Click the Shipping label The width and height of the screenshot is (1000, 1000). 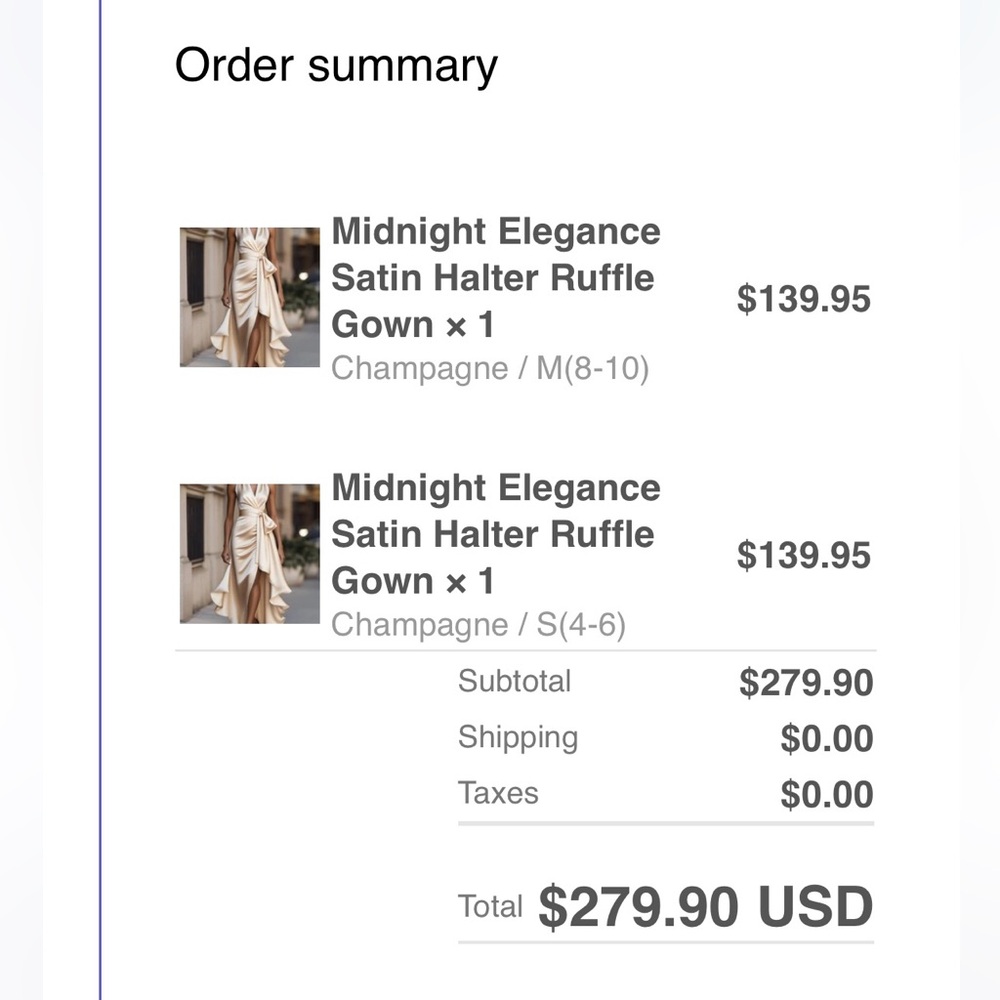pyautogui.click(x=518, y=738)
